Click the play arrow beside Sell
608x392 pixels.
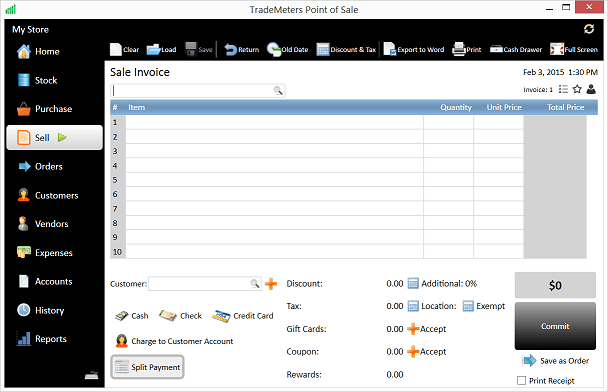(x=62, y=137)
